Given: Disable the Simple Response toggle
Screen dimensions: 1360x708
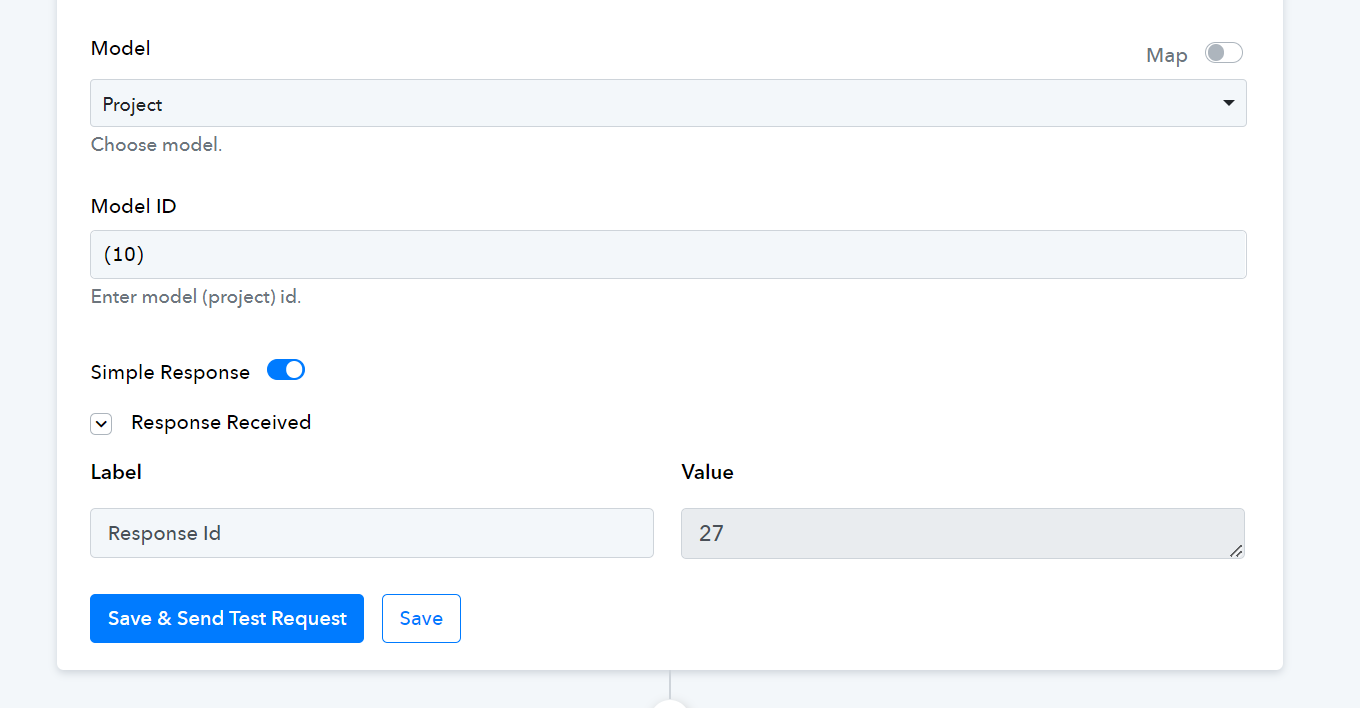Looking at the screenshot, I should pos(286,370).
